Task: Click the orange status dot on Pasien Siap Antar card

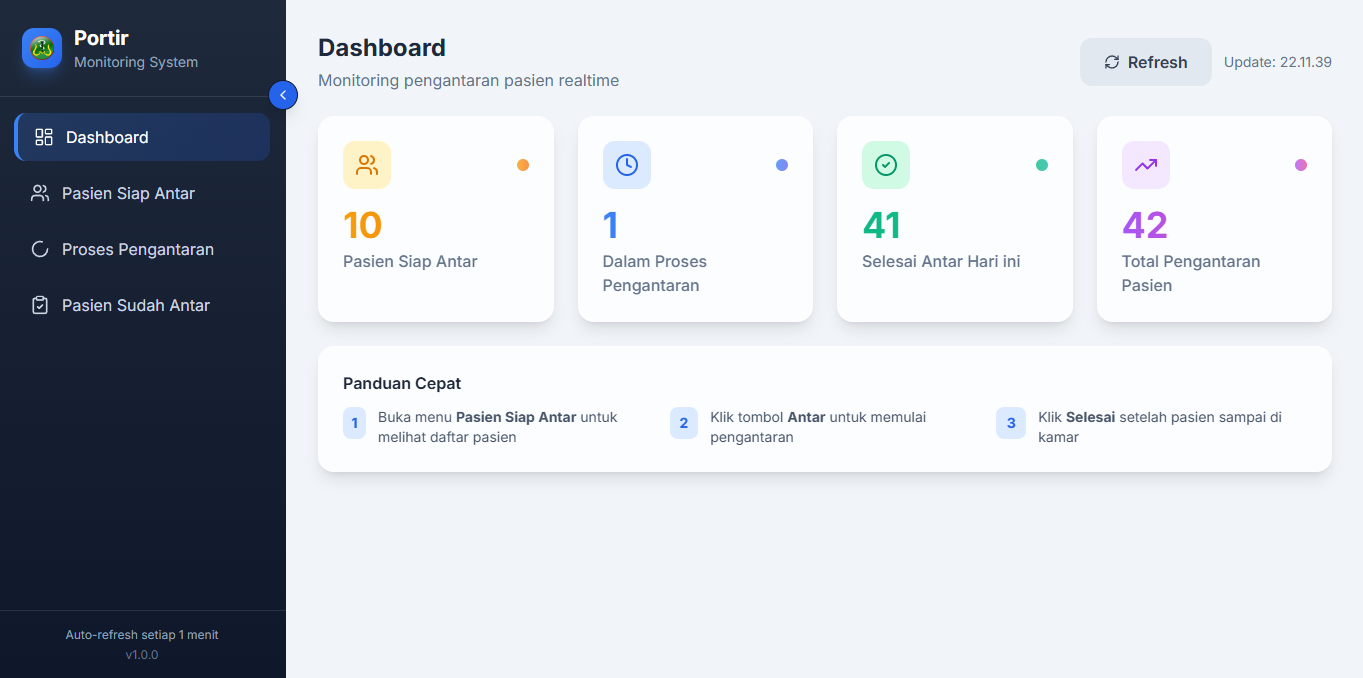Action: 523,165
